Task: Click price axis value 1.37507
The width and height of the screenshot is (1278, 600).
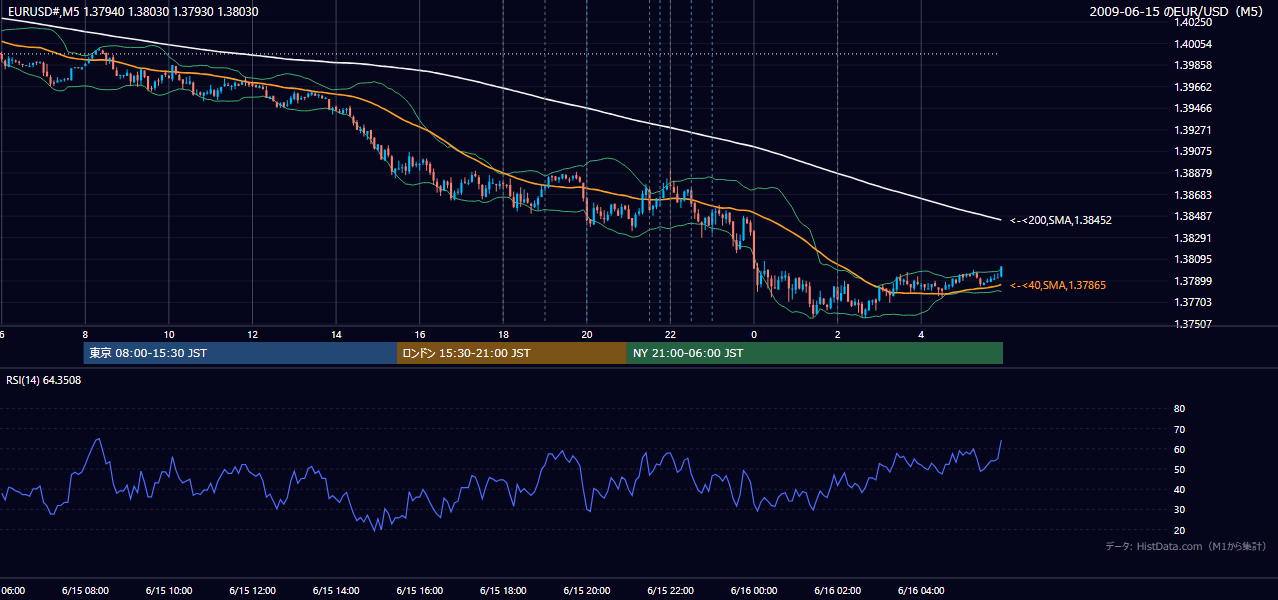Action: (x=1194, y=324)
